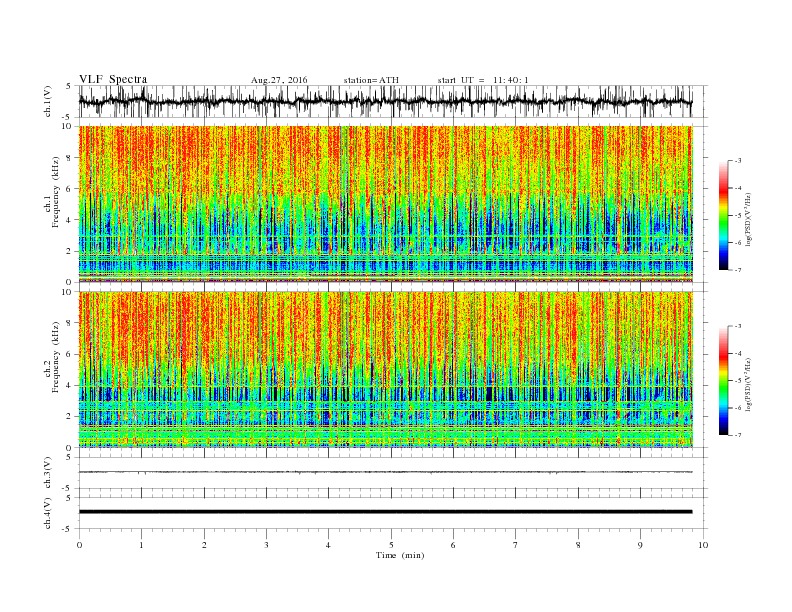Click the '-7' label on lower colorbar
Viewport: 792px width, 612px height.
737,435
